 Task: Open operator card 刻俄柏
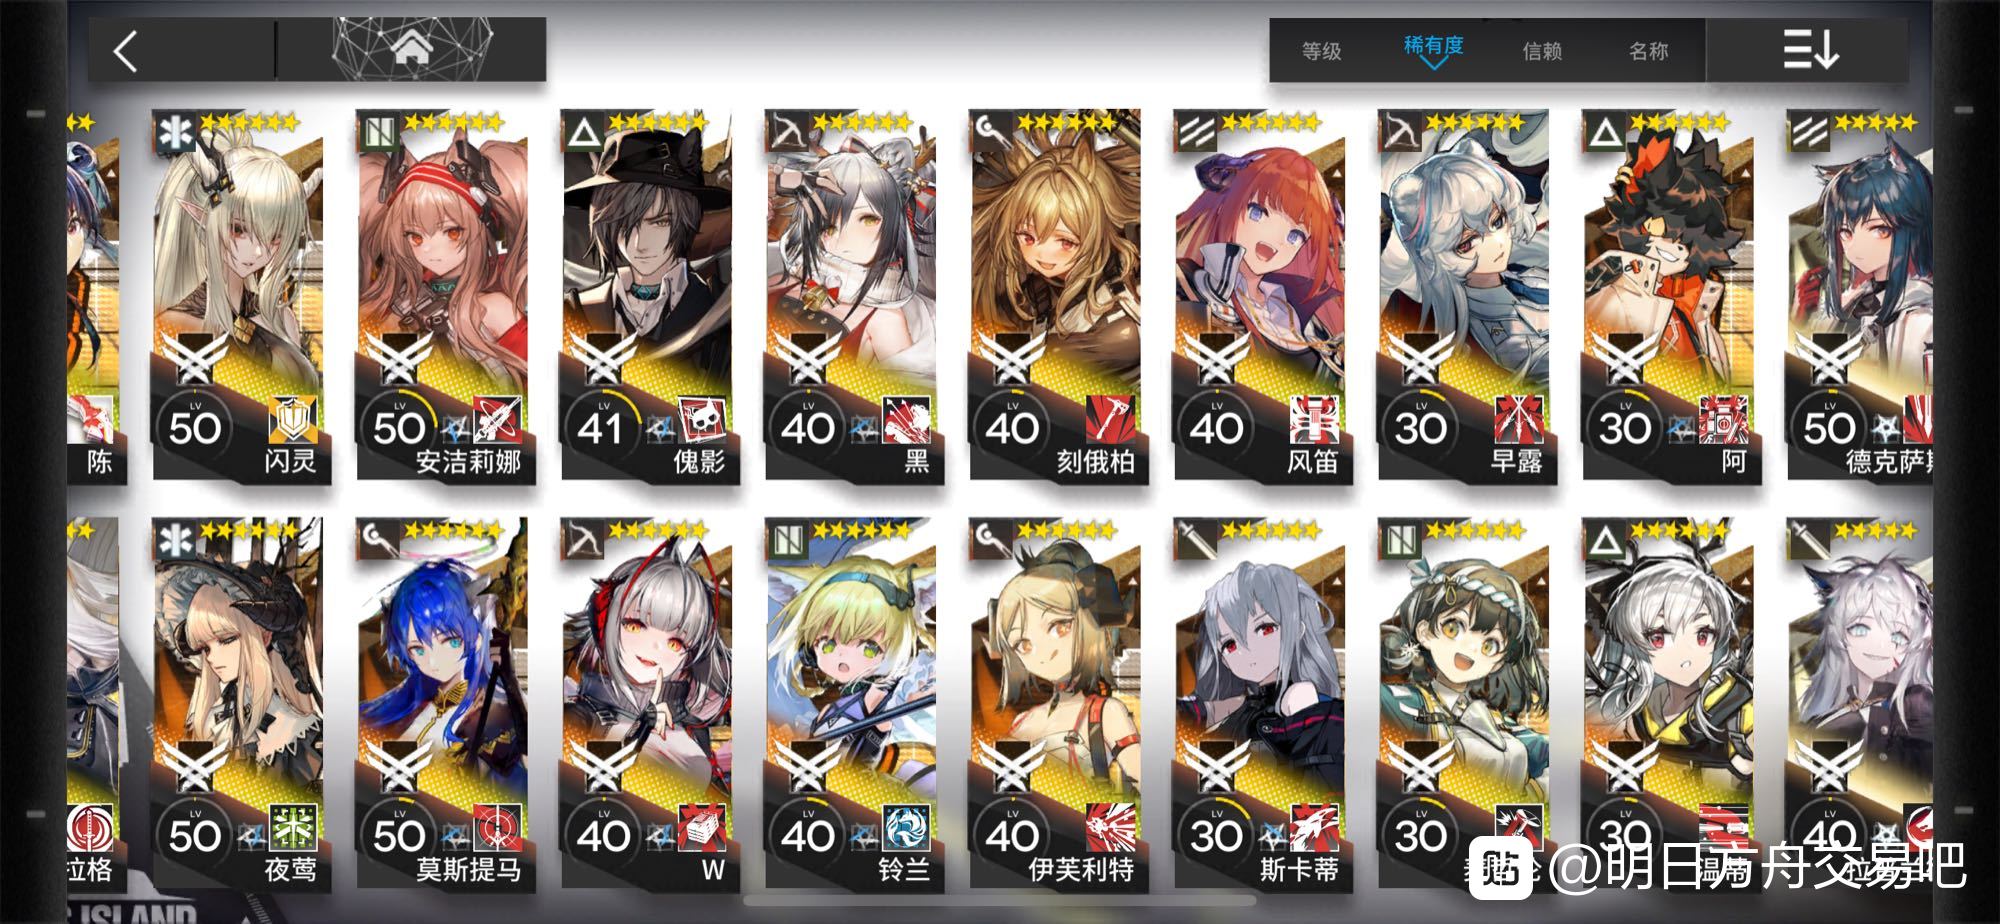click(x=1055, y=296)
